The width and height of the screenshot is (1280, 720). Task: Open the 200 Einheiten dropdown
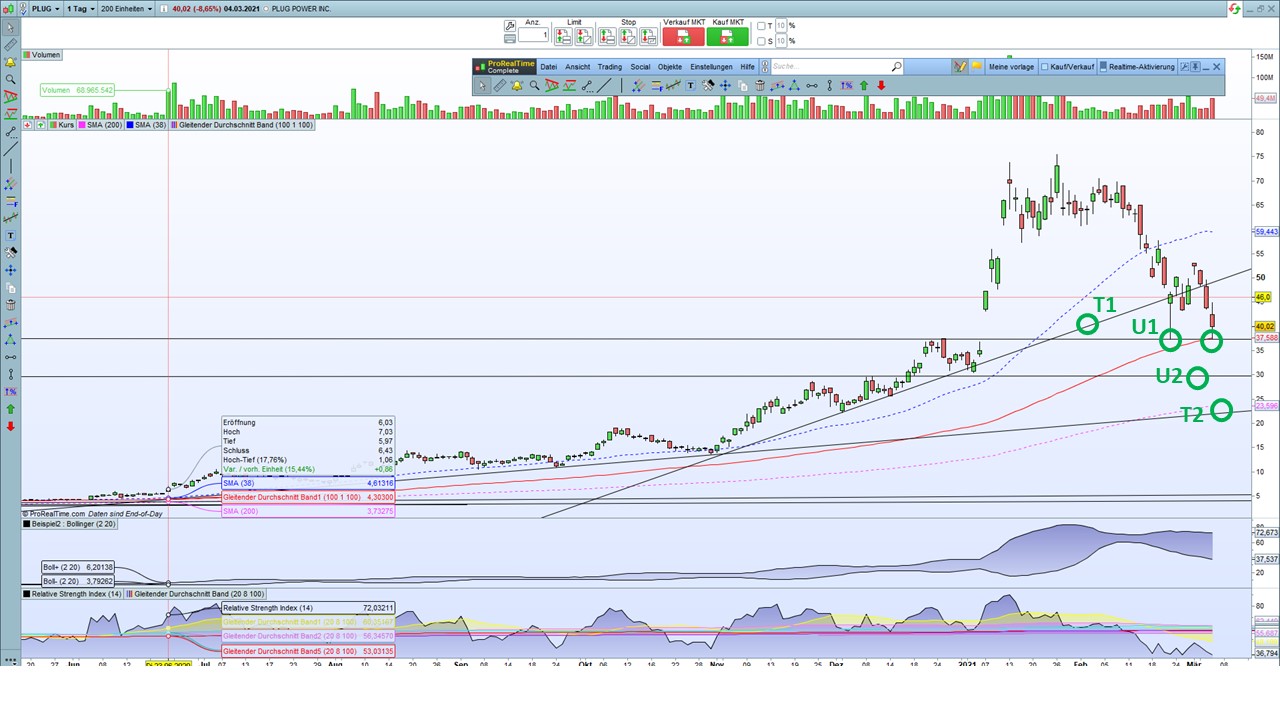click(x=127, y=8)
